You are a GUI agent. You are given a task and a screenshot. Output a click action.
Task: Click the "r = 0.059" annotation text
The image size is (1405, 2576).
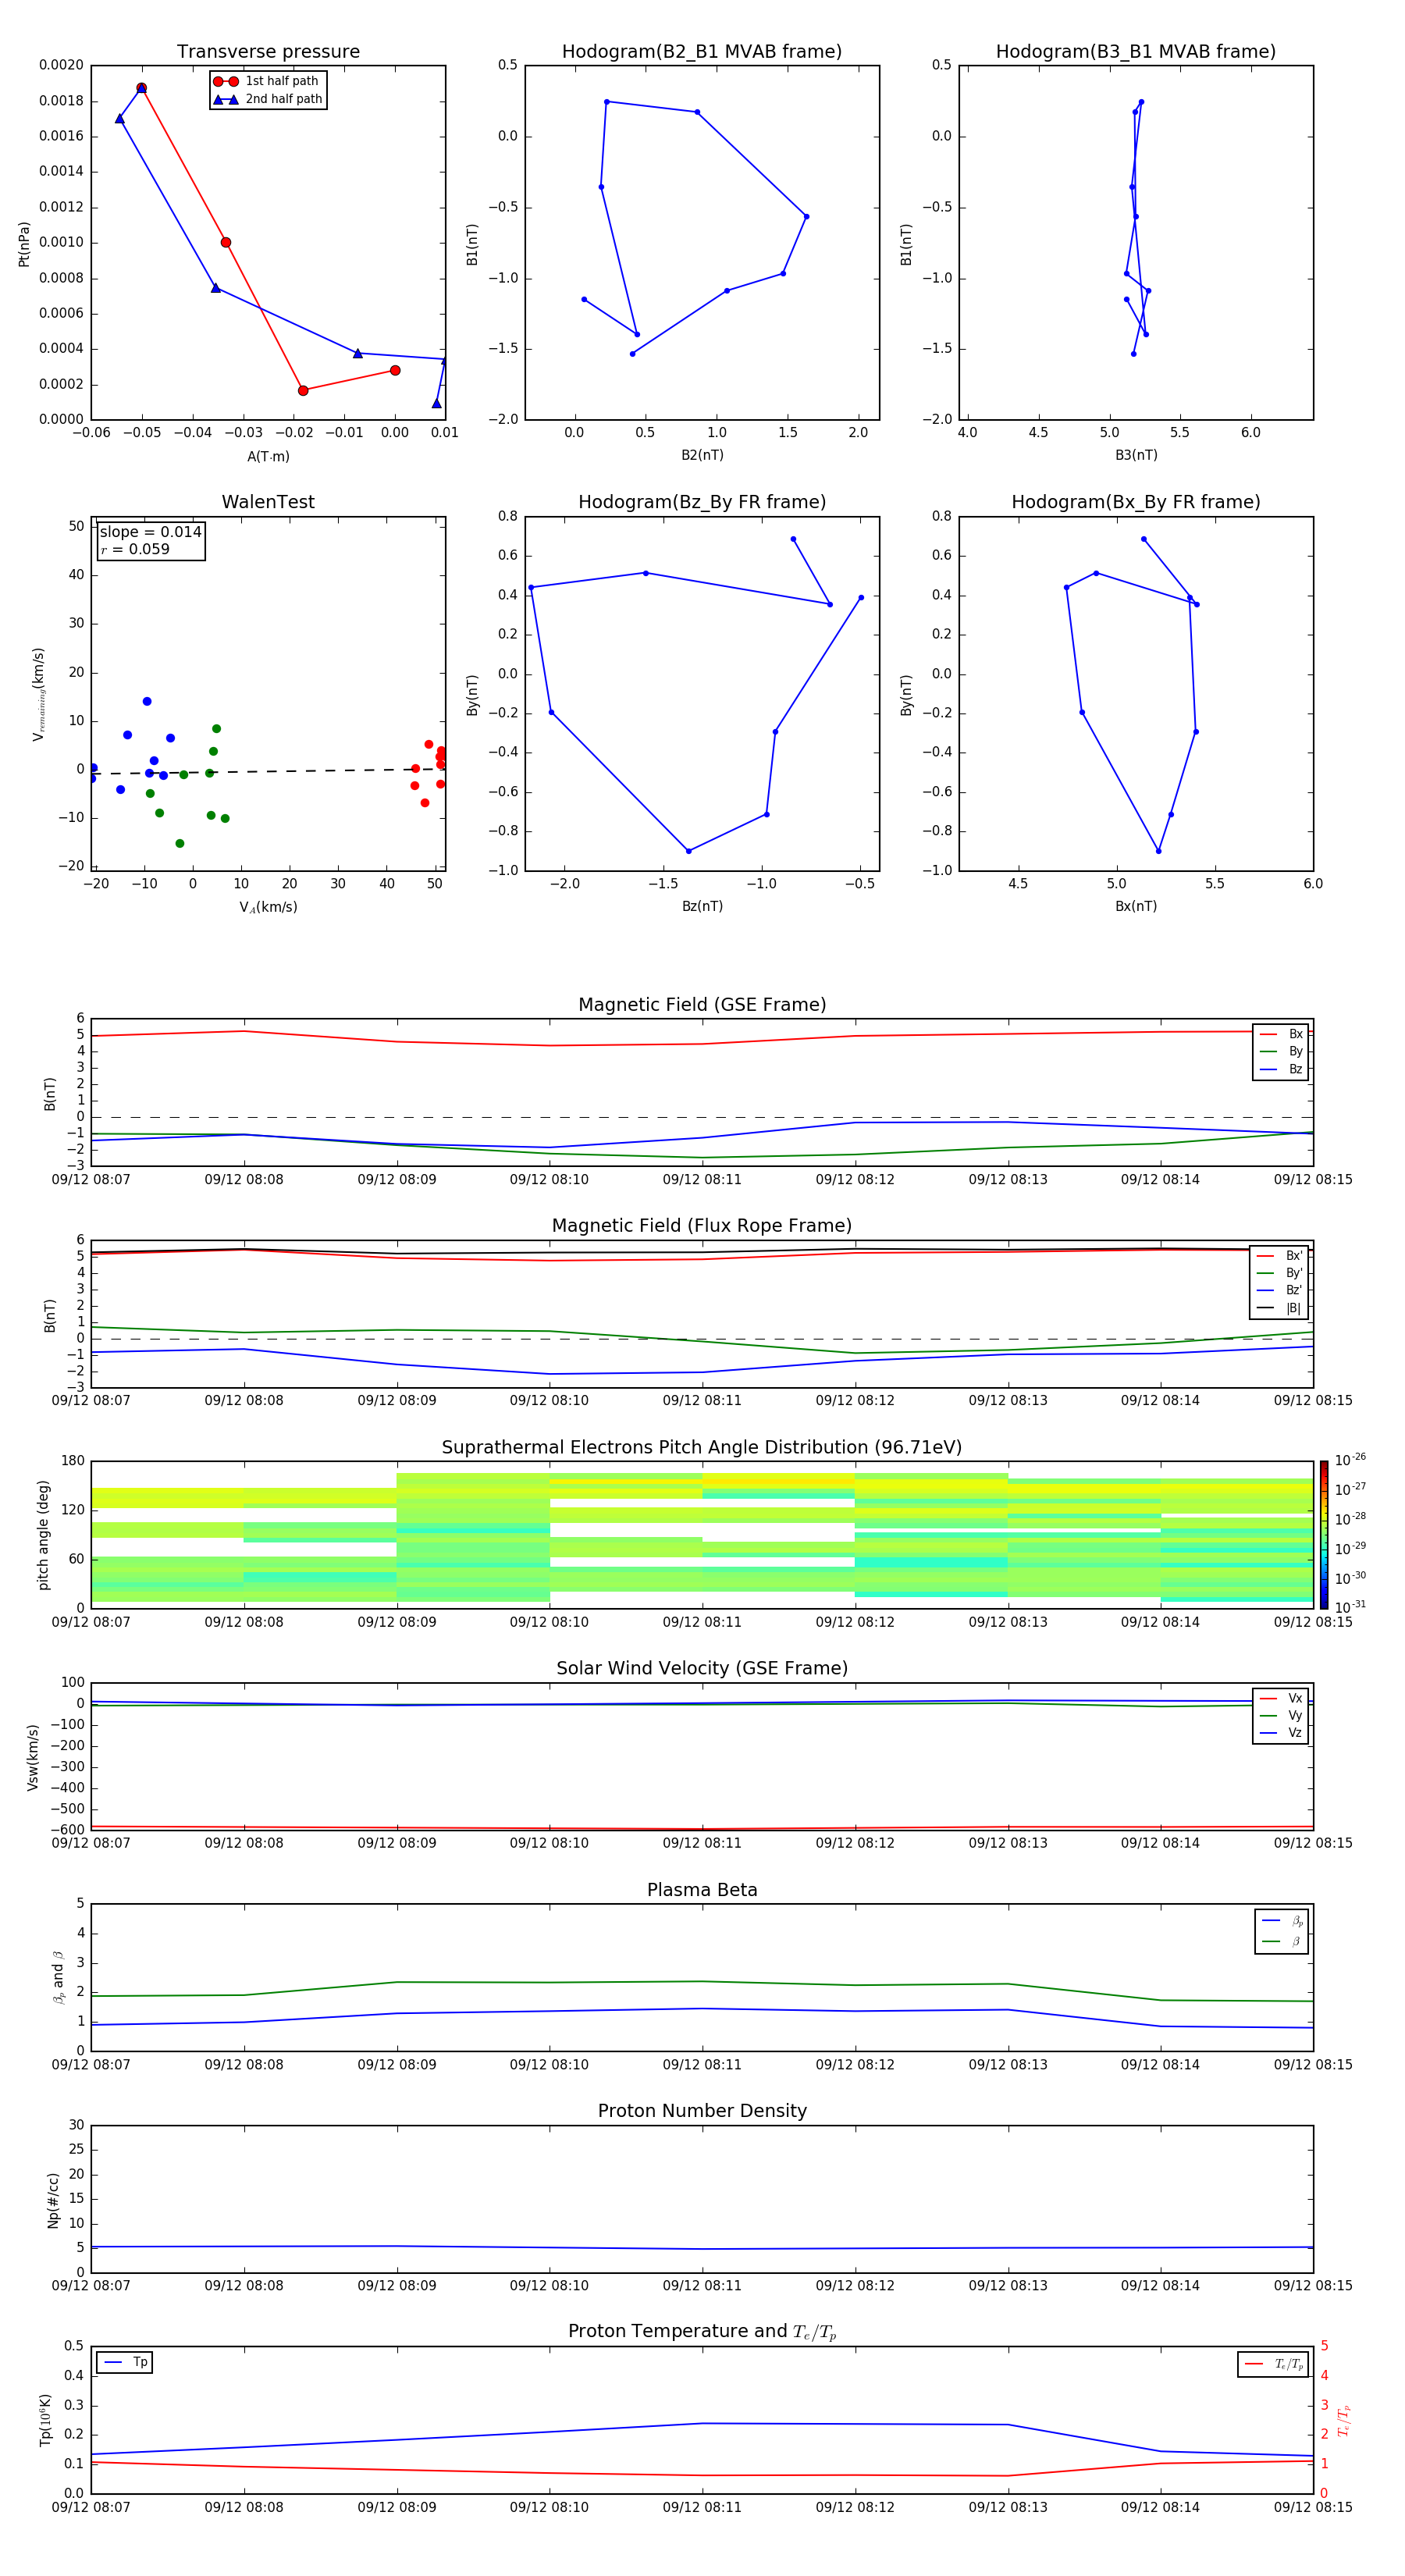pyautogui.click(x=135, y=549)
